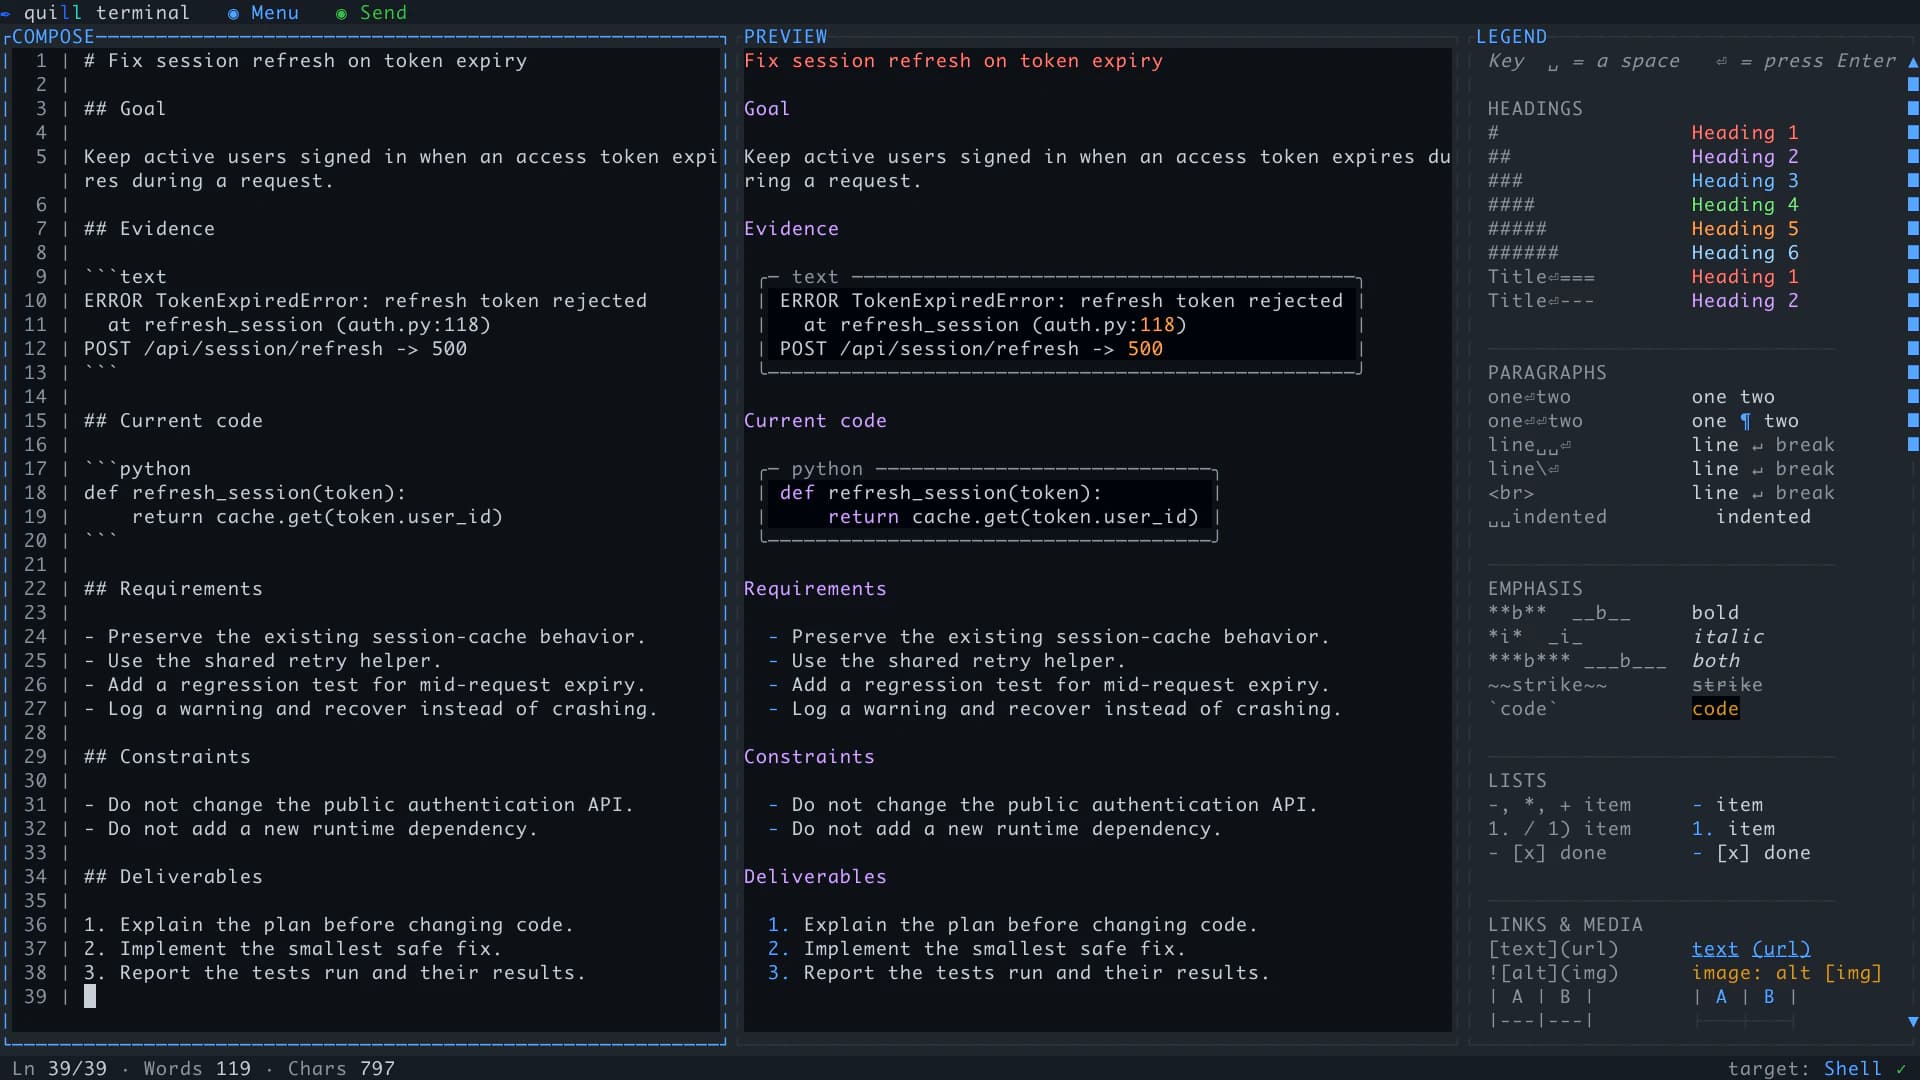
Task: Click compose line '## Goal'
Action: tap(125, 109)
